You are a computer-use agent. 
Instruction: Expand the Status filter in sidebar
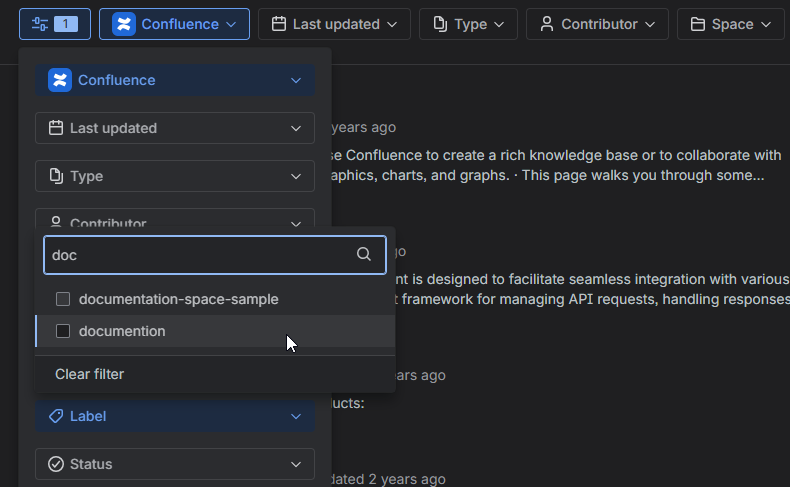[x=295, y=464]
